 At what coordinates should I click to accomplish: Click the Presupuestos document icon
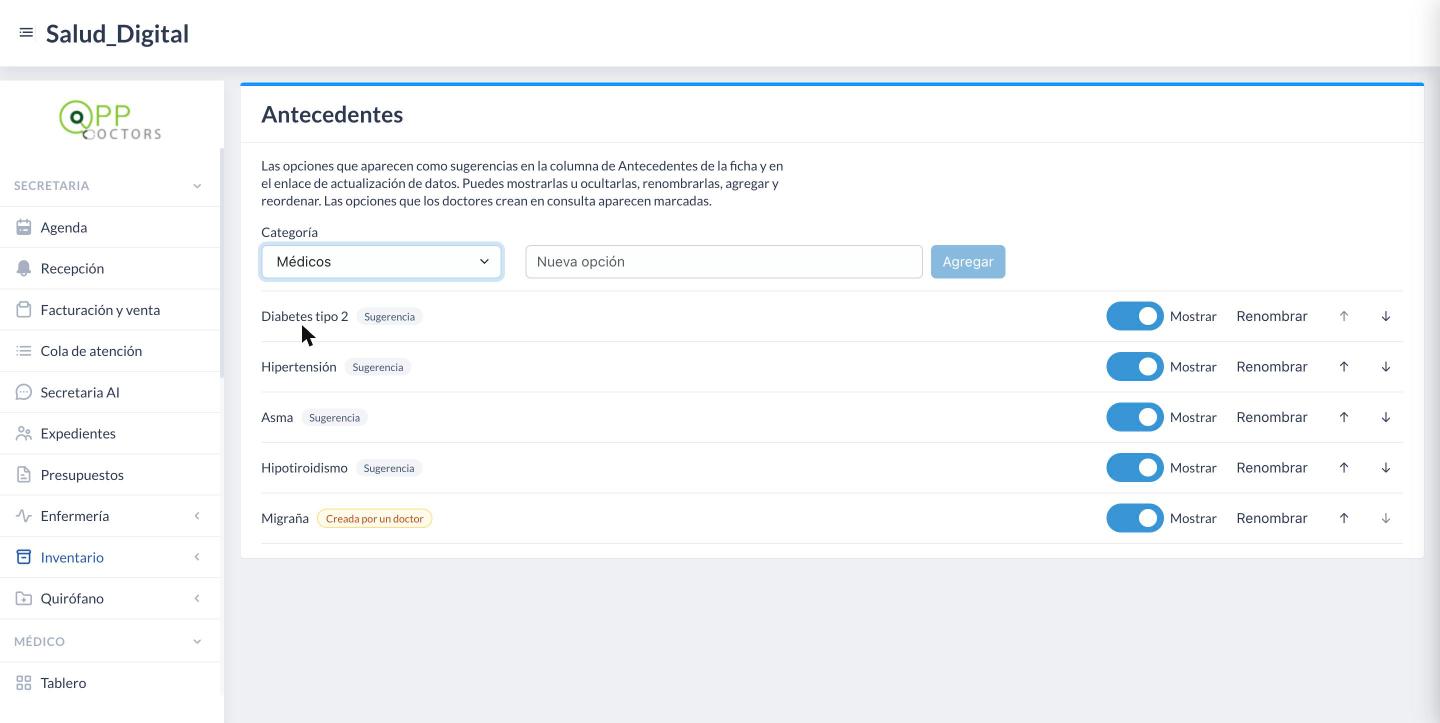[24, 475]
